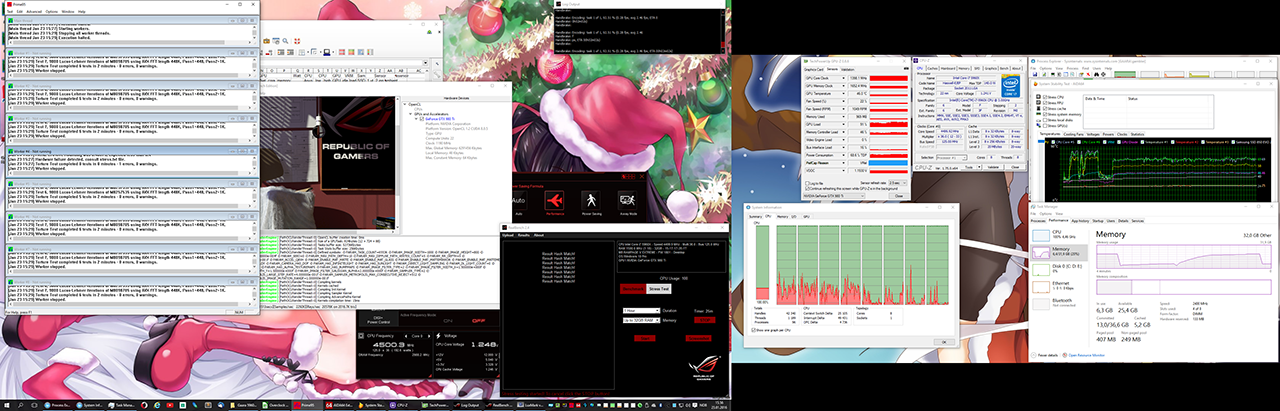Switch to the Memory tab in CPU-Z
Screen dimensions: 1280x411
pyautogui.click(x=964, y=68)
